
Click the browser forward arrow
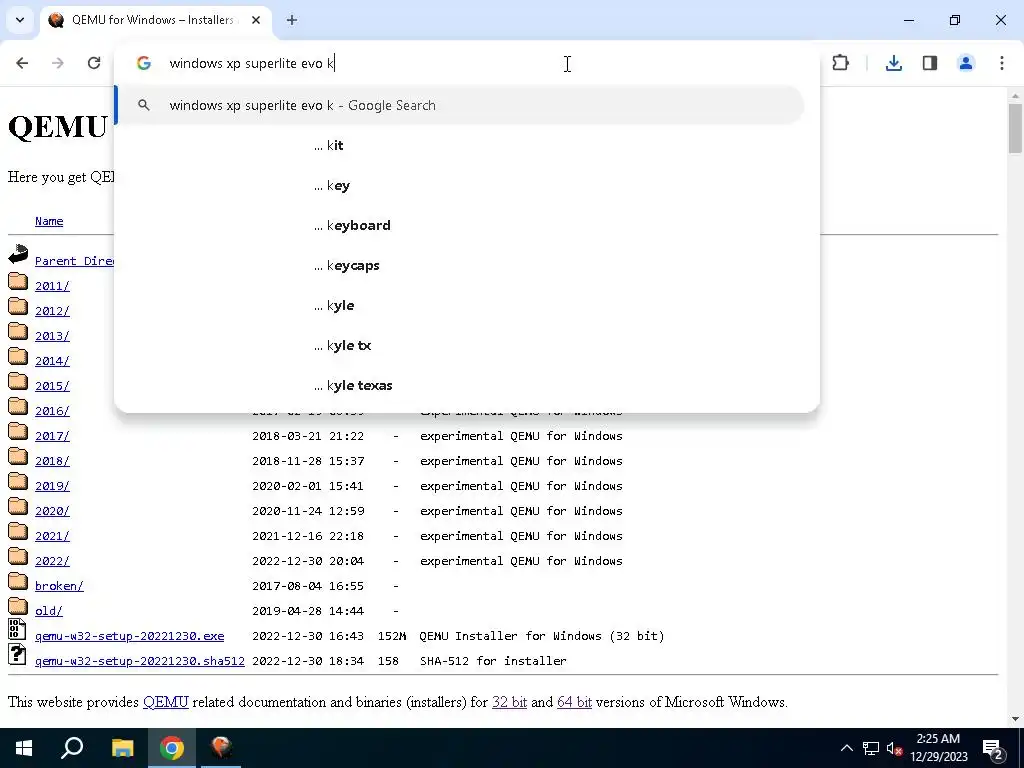(x=58, y=63)
